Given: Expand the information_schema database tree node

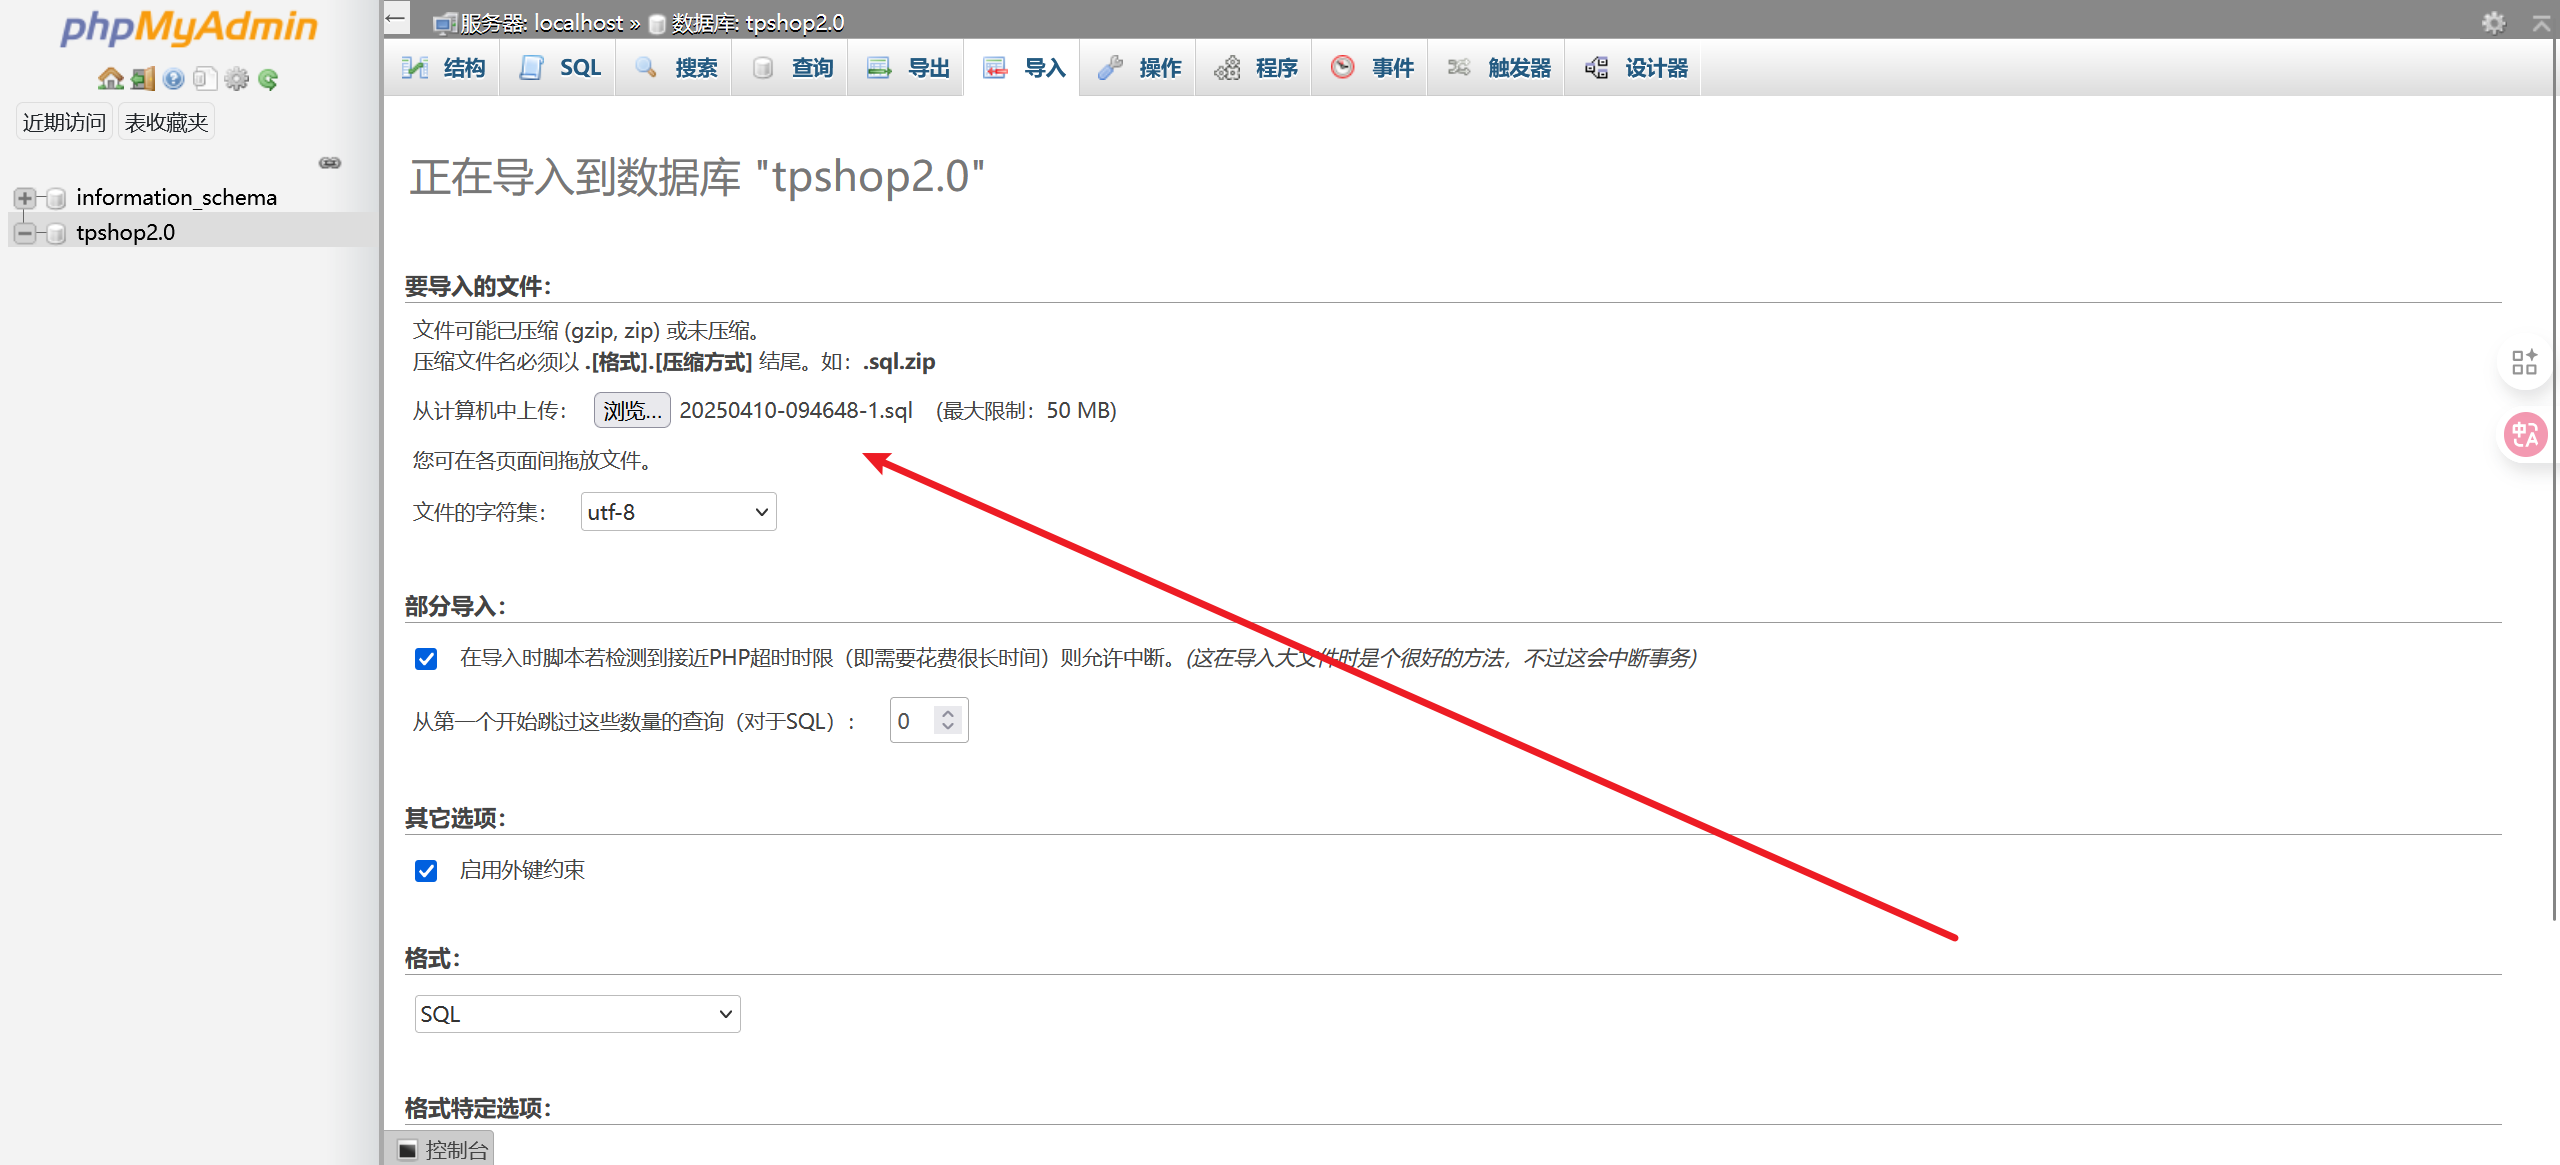Looking at the screenshot, I should 25,198.
